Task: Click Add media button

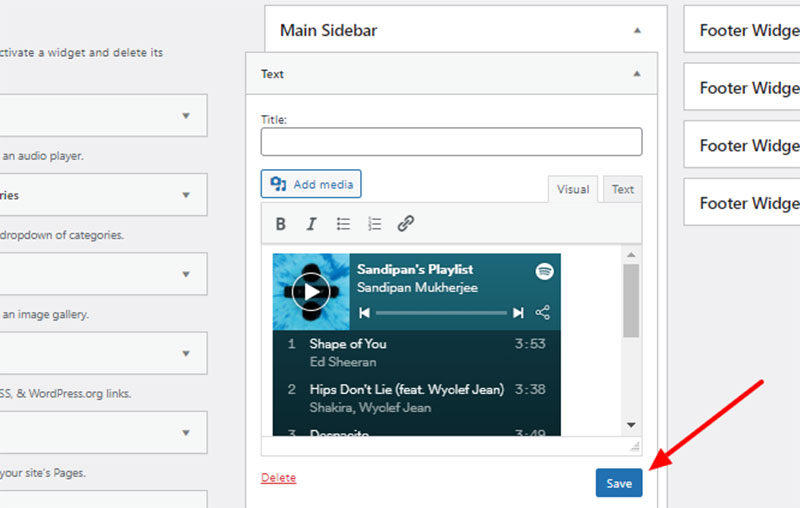Action: (x=311, y=184)
